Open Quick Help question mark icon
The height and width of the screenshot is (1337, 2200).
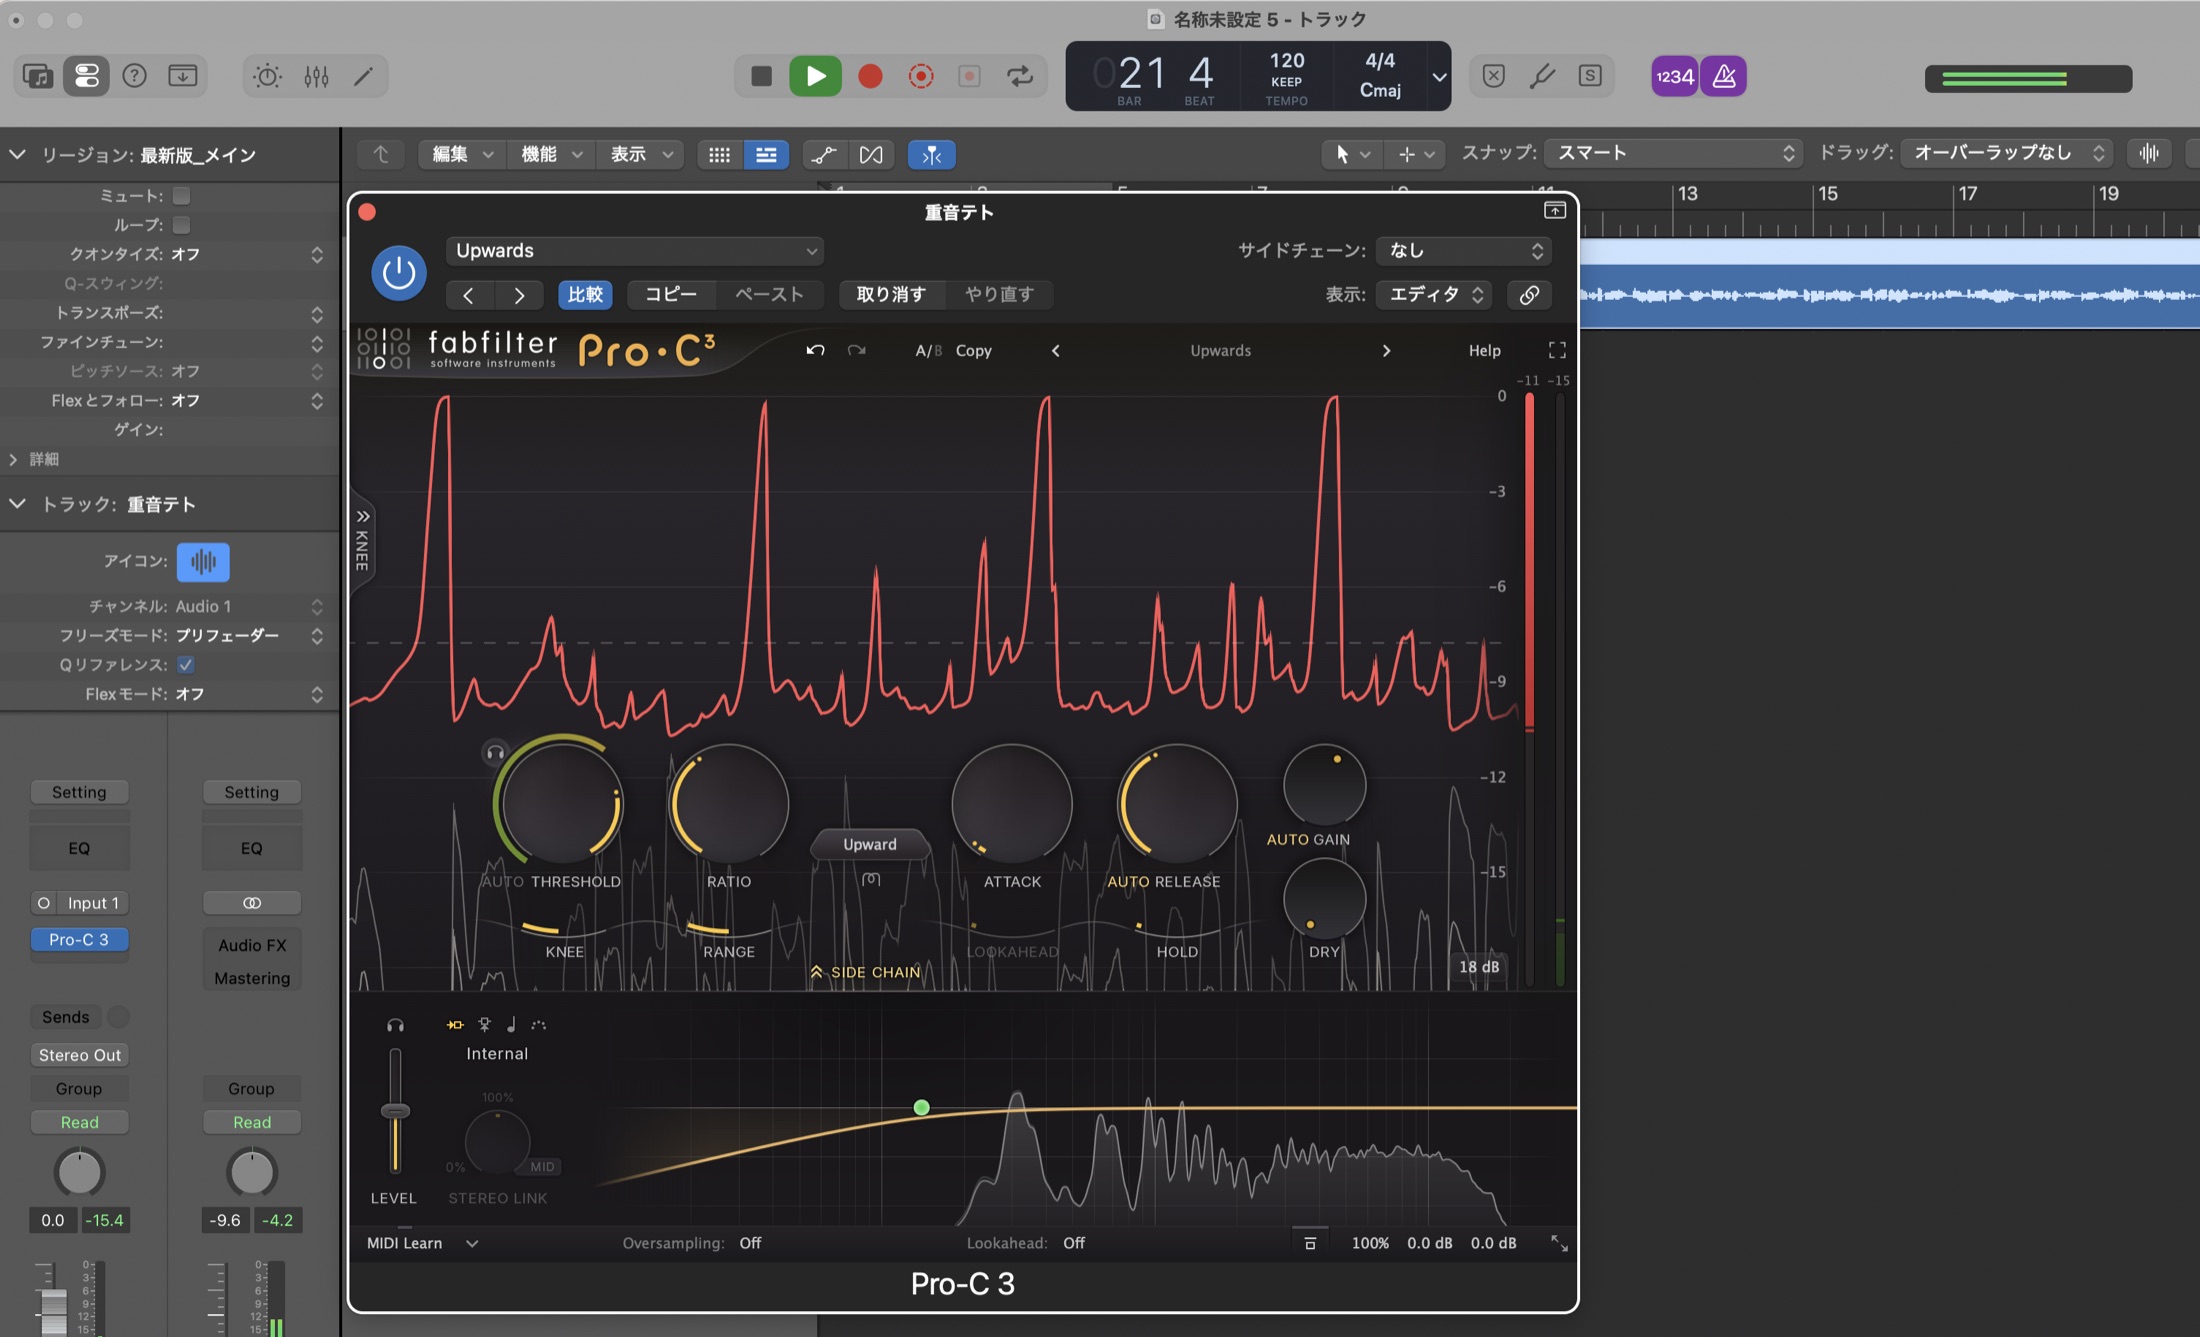click(134, 76)
